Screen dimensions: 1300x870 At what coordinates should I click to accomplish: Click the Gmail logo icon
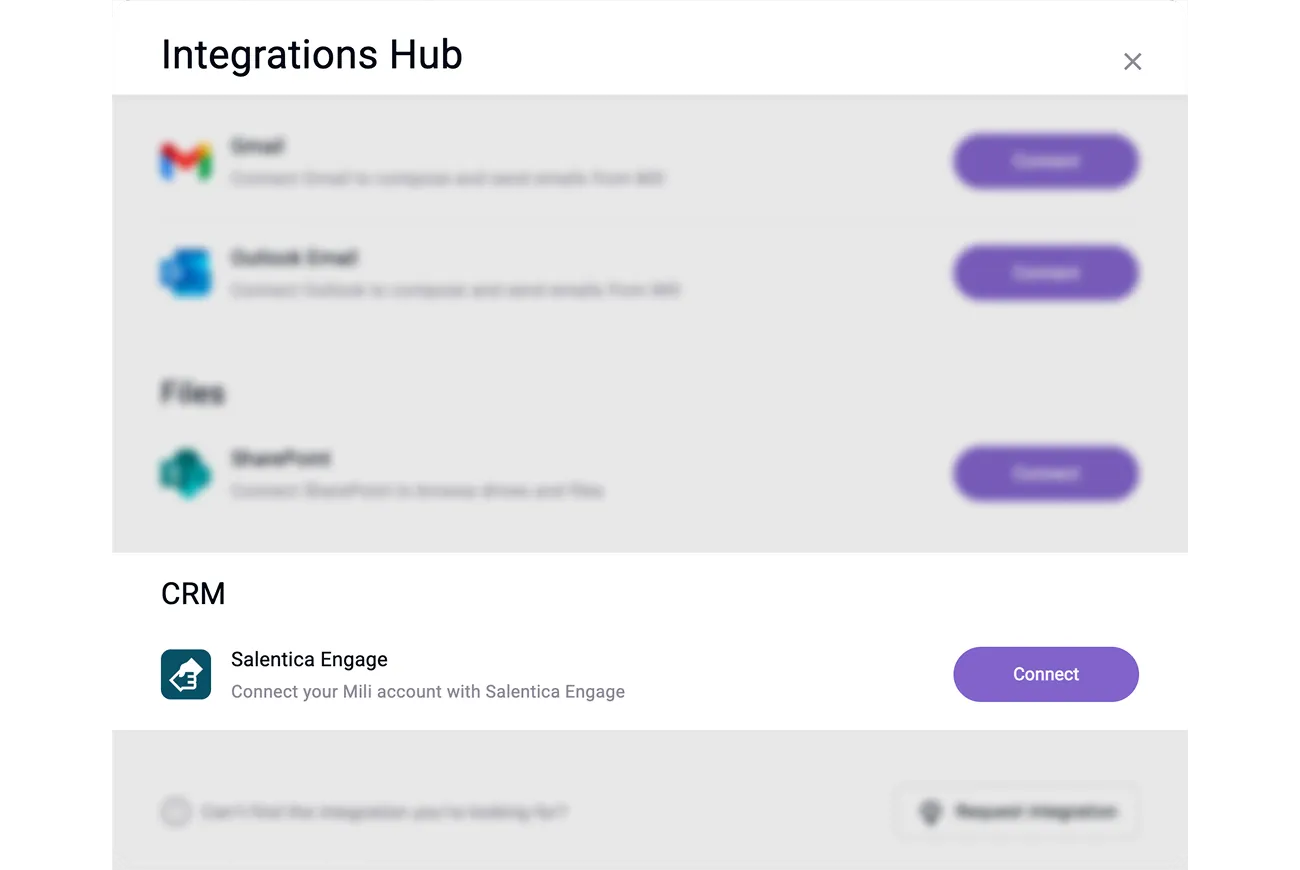[186, 161]
